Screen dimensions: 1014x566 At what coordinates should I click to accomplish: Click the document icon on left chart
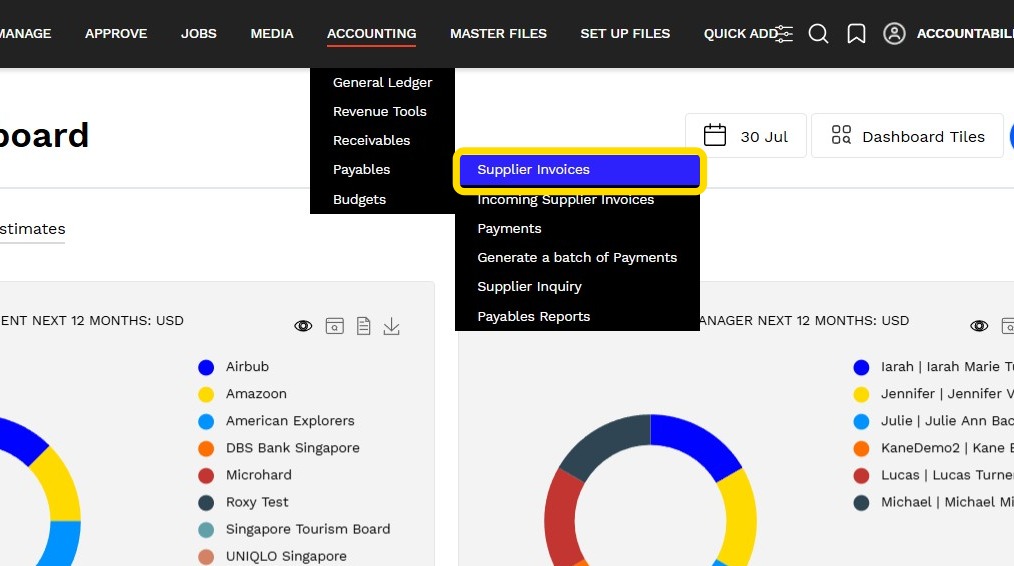click(x=363, y=326)
